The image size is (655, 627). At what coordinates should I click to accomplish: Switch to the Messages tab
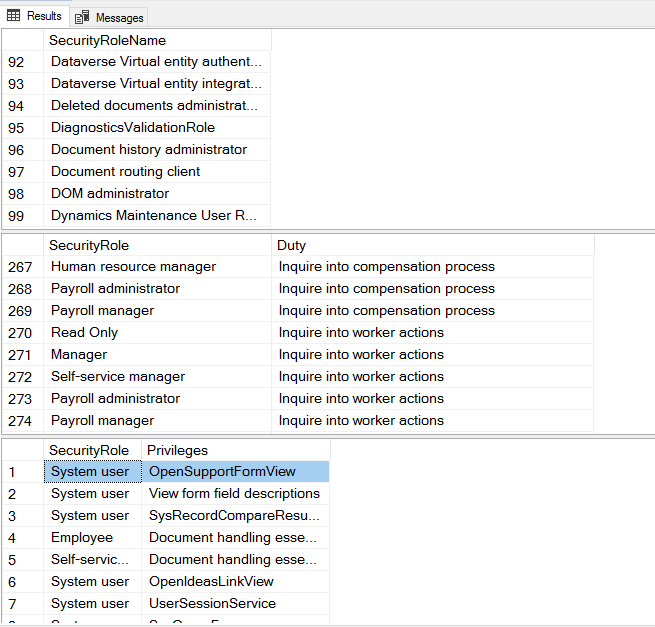coord(108,18)
